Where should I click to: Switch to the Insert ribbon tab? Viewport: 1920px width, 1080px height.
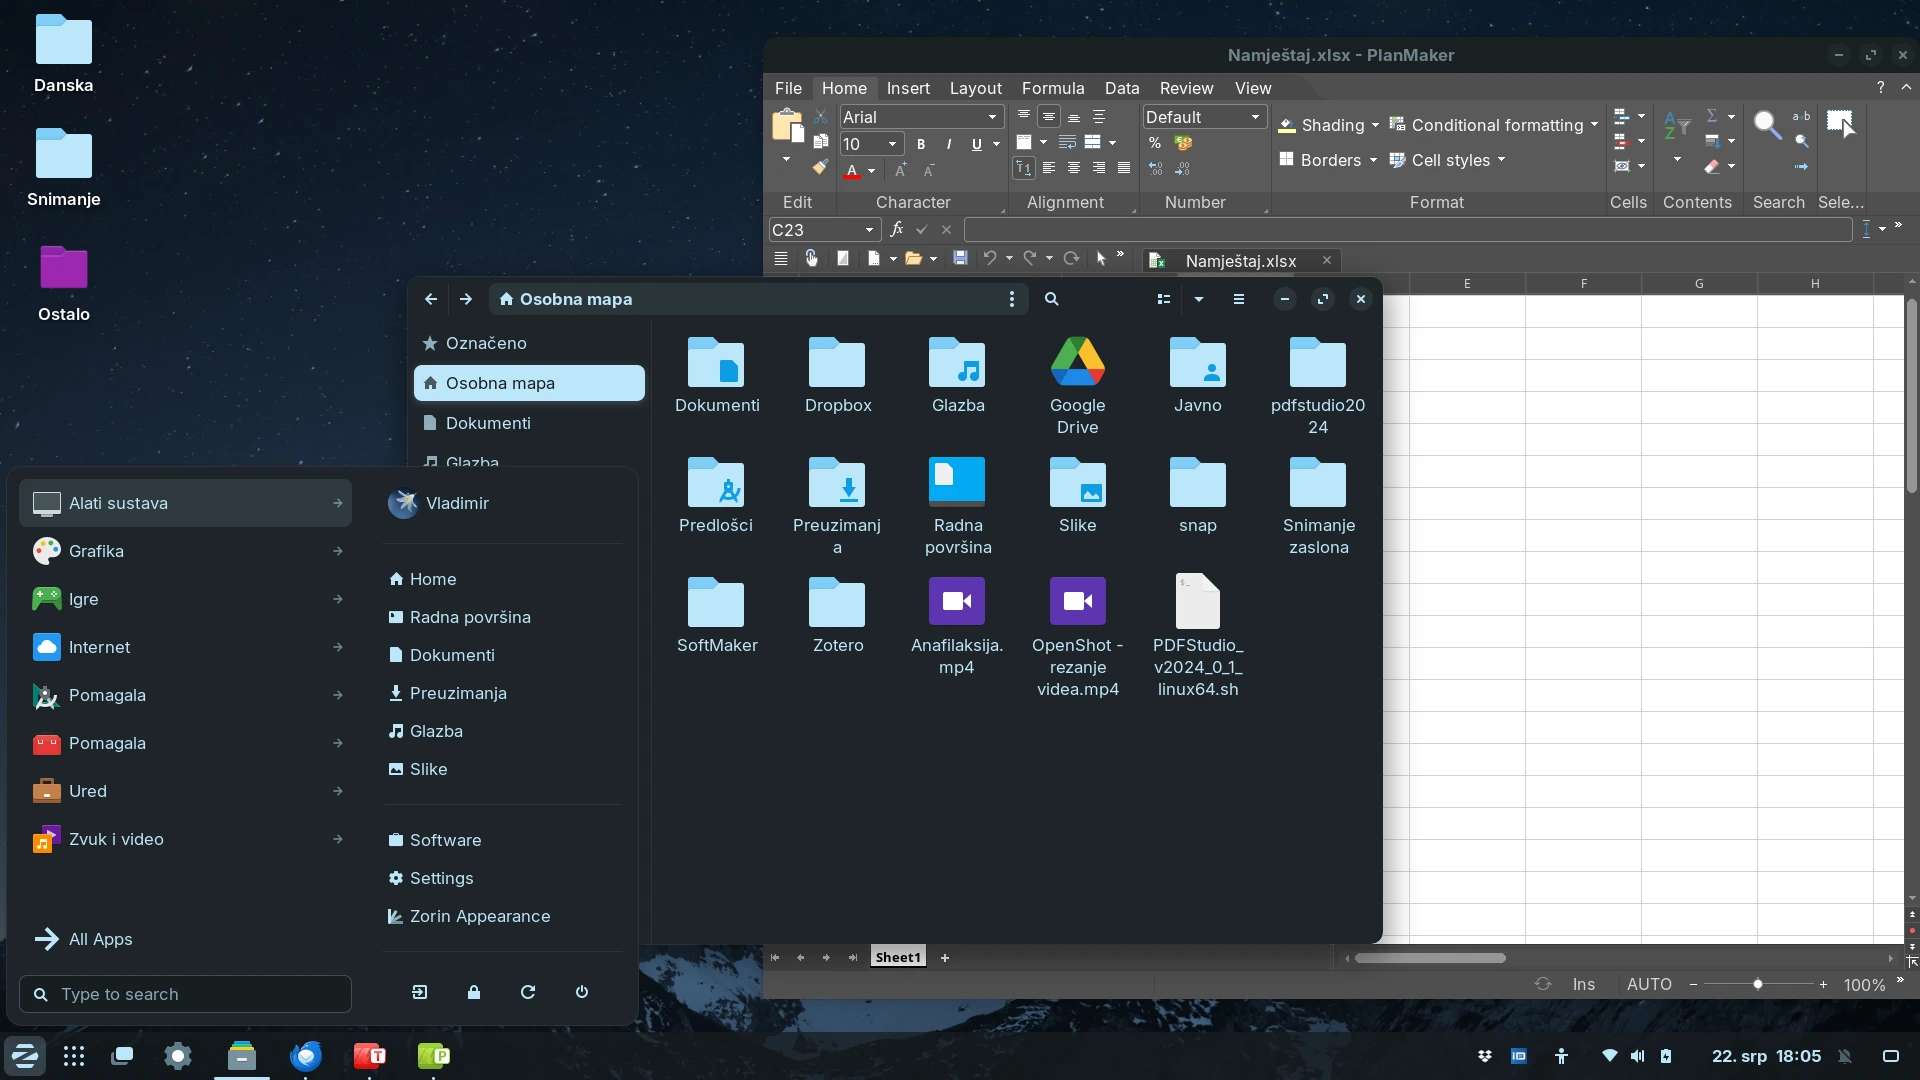[x=908, y=88]
